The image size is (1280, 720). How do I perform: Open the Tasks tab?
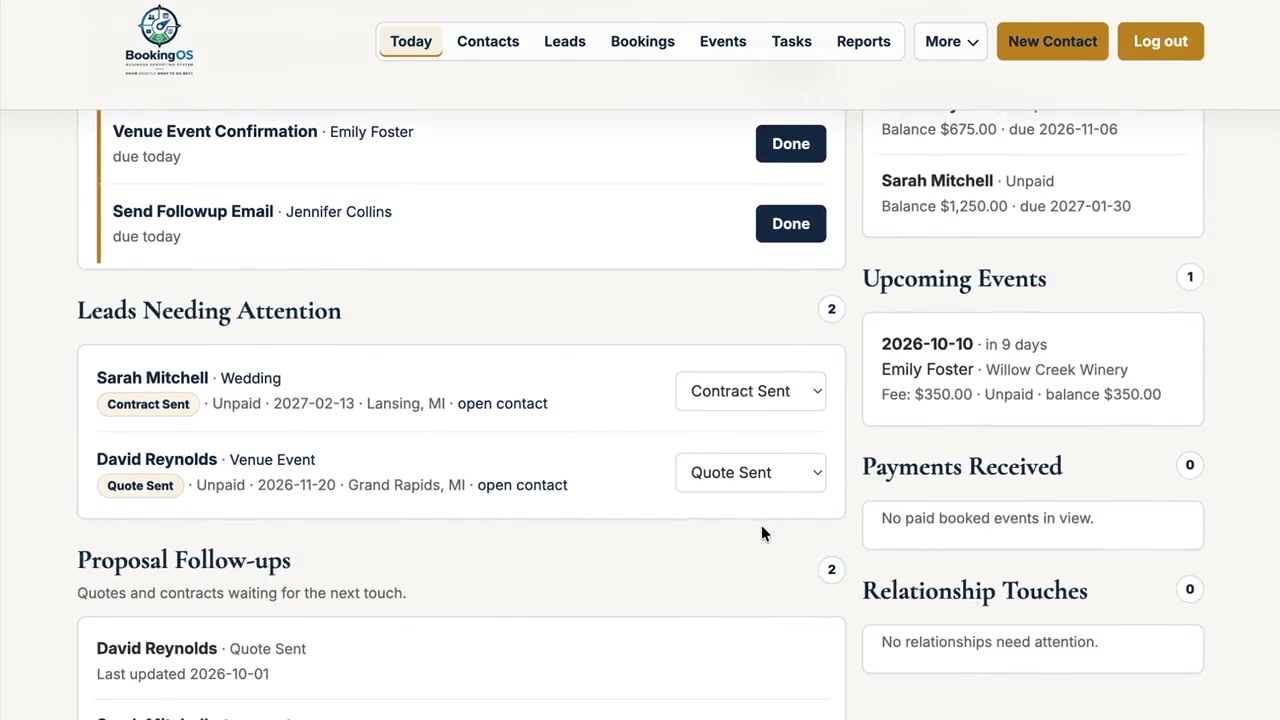coord(792,41)
